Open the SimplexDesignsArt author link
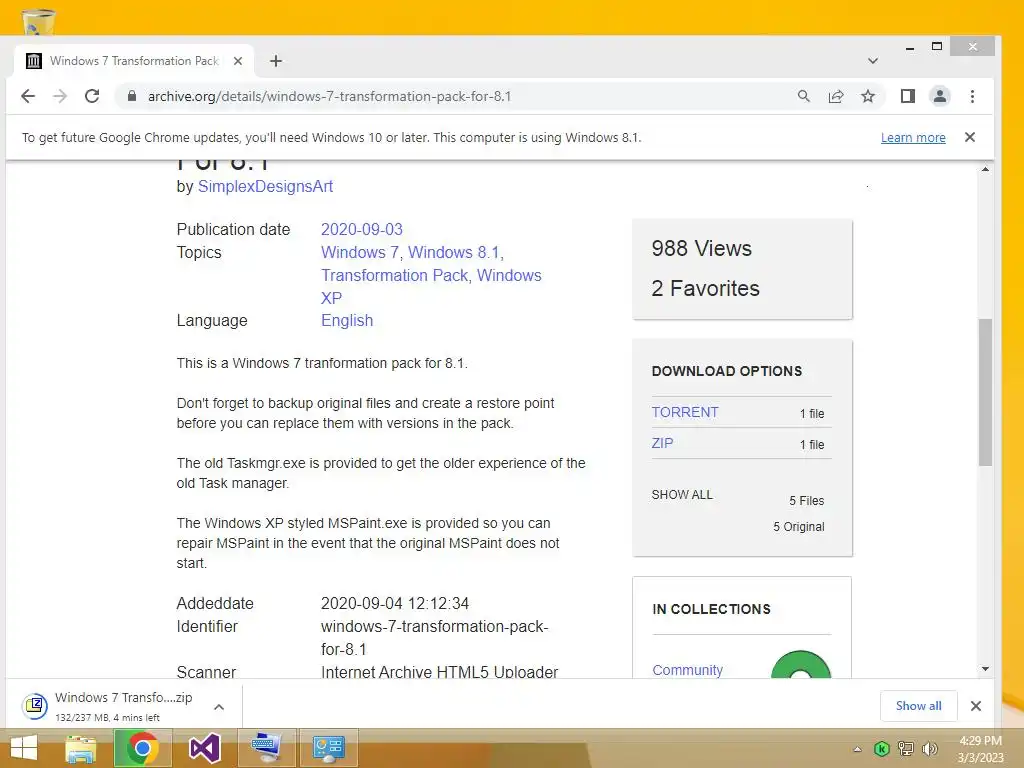 (265, 186)
